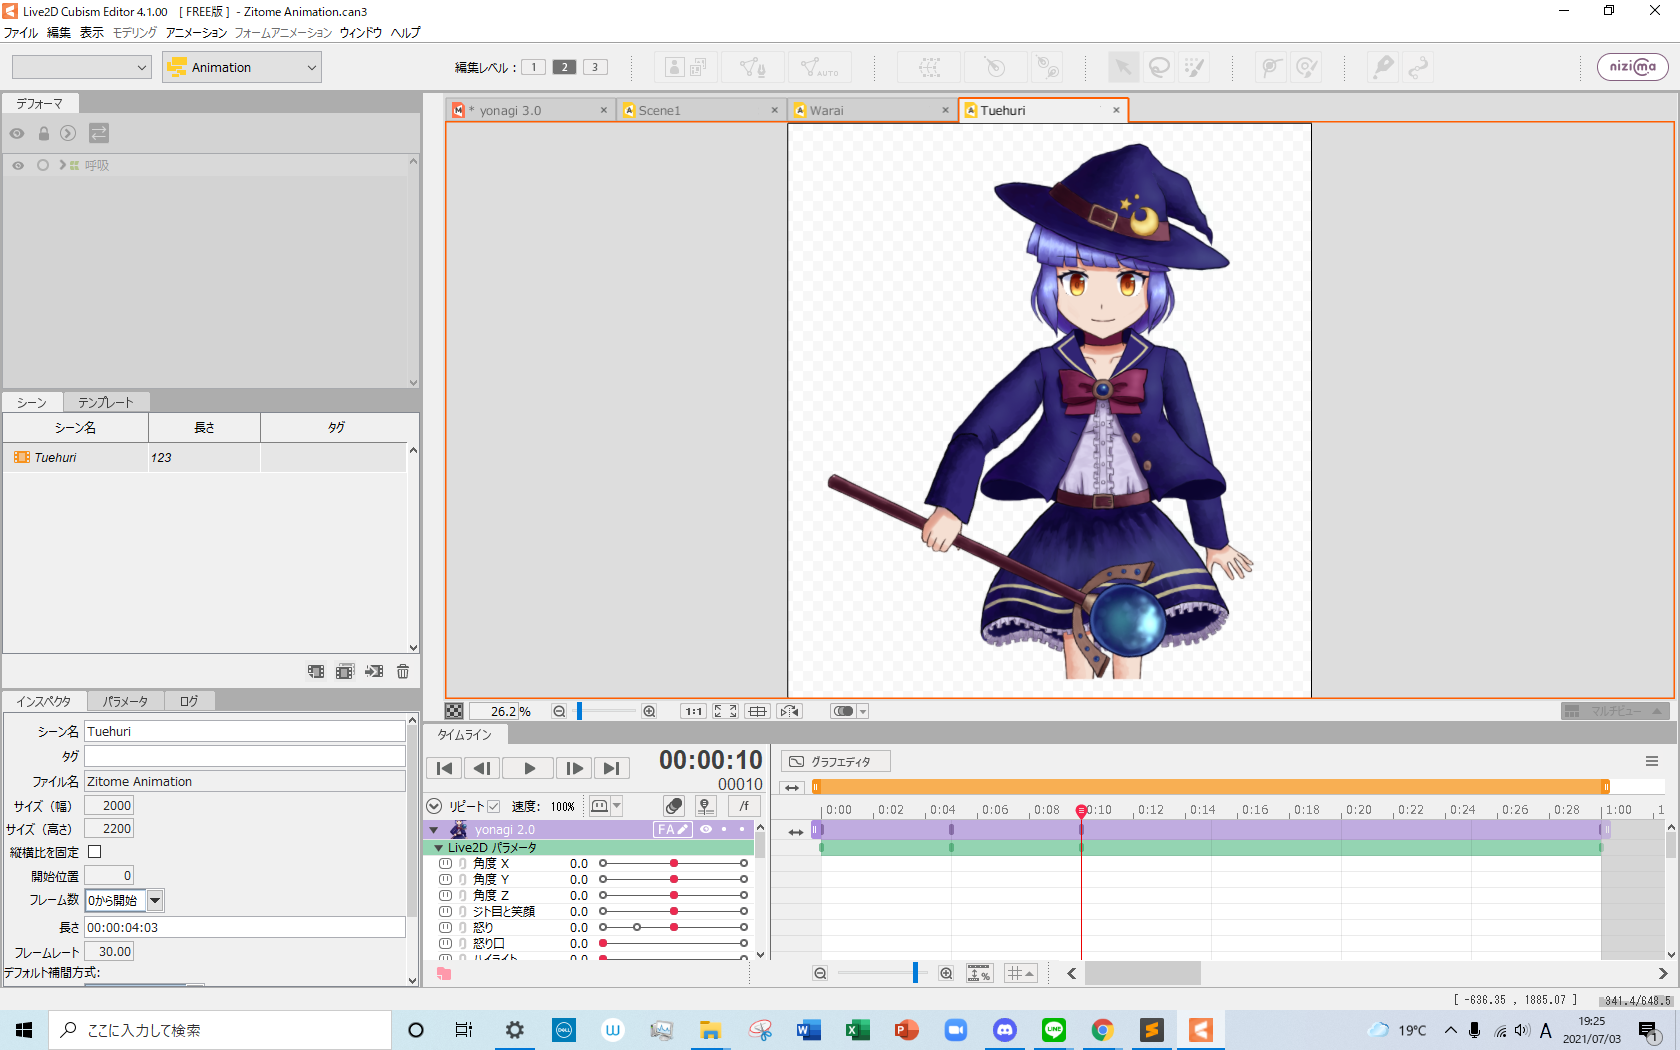Click the 角度 Z parameter slider
1680x1050 pixels.
(x=674, y=896)
